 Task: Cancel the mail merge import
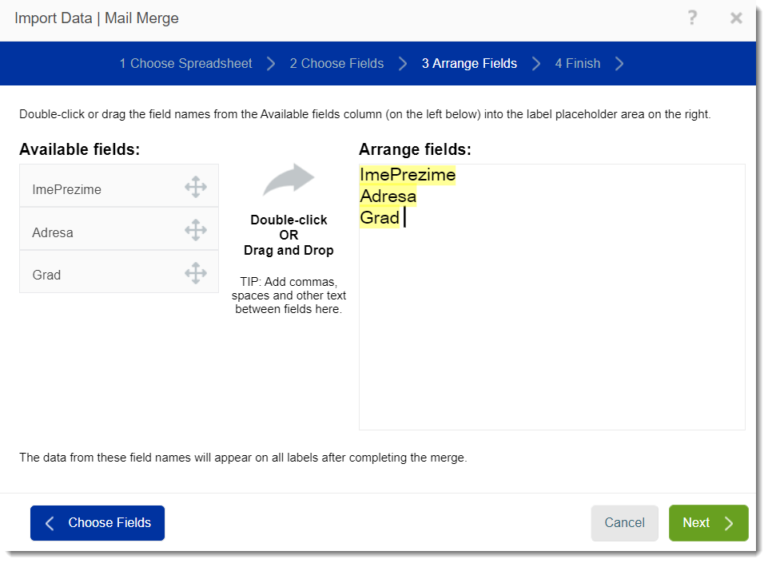(x=624, y=523)
